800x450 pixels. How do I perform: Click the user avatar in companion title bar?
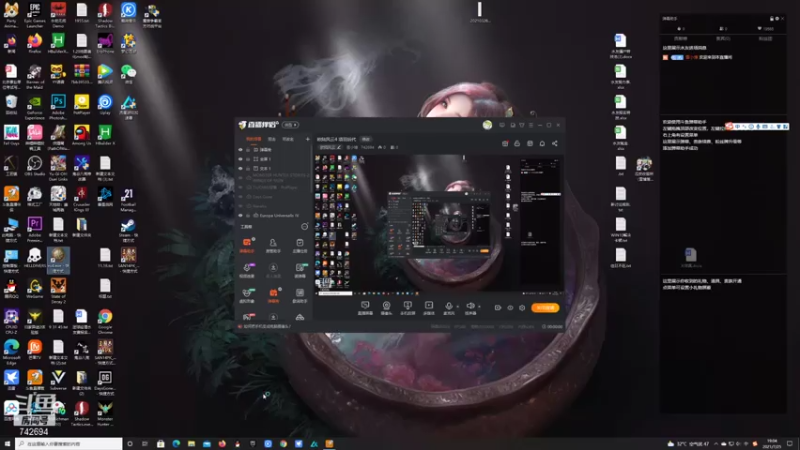click(x=487, y=124)
